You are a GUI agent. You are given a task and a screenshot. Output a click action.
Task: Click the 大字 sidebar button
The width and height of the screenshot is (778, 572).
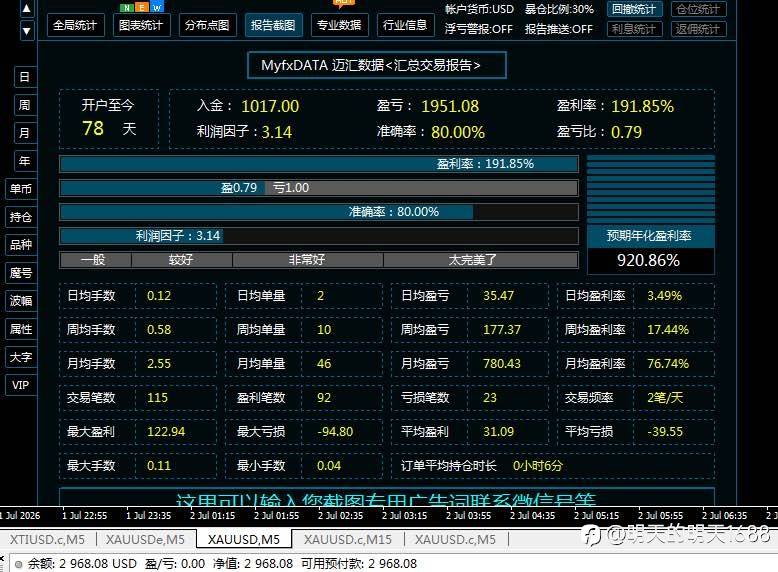[x=21, y=357]
